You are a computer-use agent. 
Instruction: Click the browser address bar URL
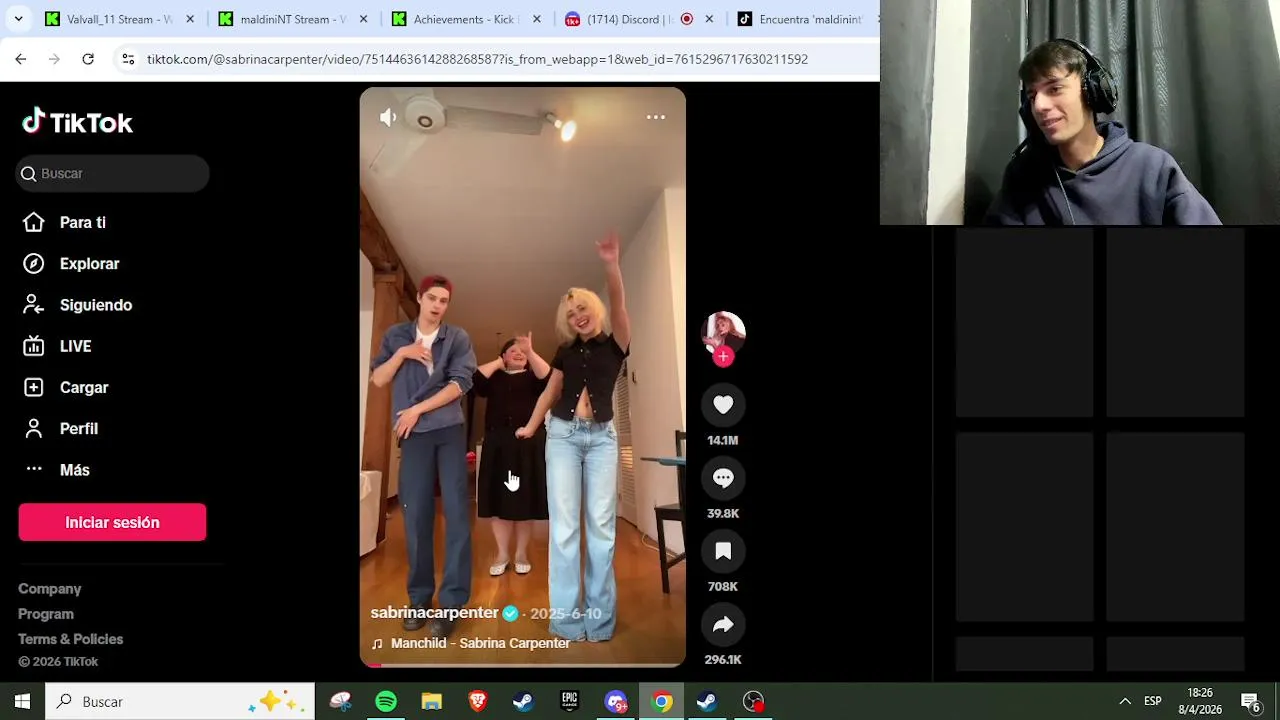click(477, 59)
